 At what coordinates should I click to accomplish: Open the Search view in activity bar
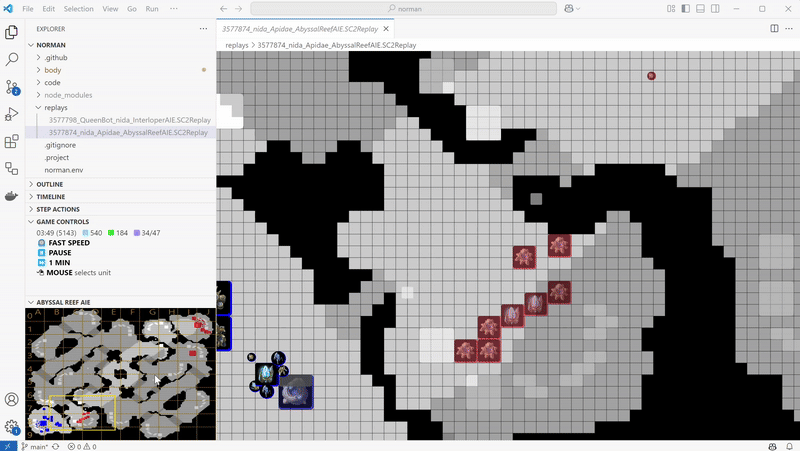(x=11, y=59)
